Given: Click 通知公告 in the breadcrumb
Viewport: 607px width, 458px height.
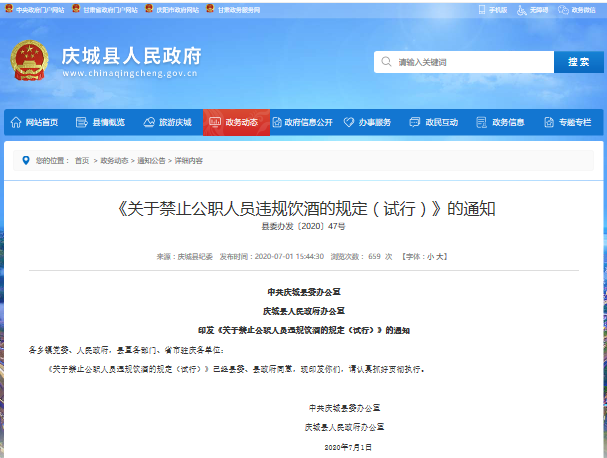Looking at the screenshot, I should point(151,160).
